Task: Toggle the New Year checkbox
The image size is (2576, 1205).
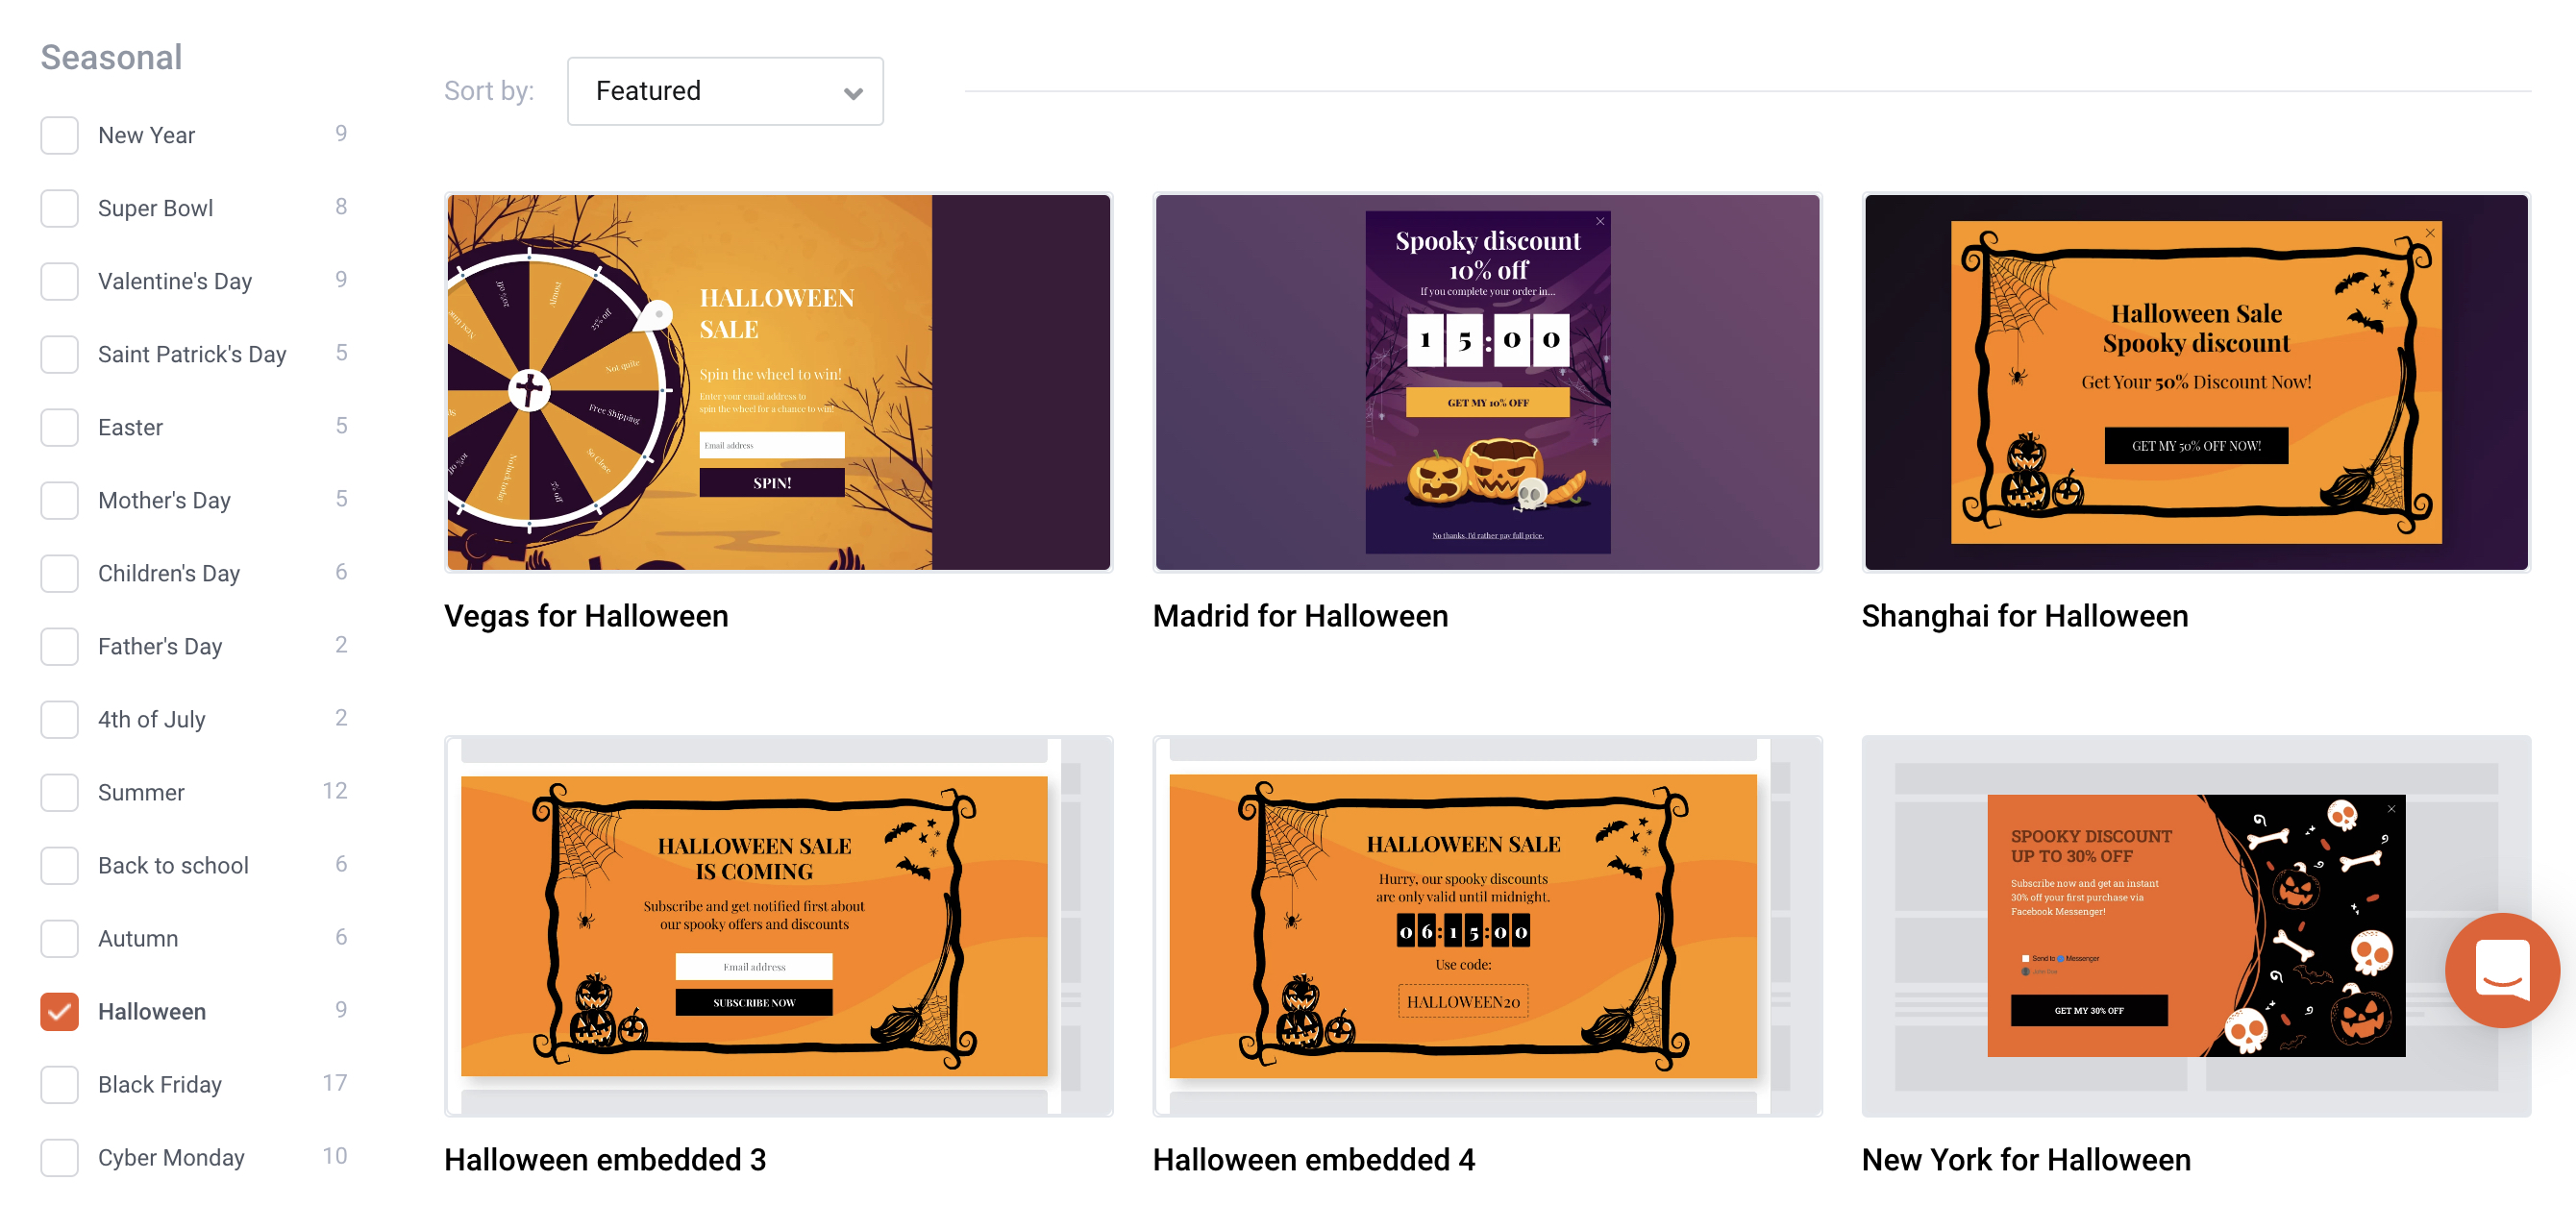Action: point(60,135)
